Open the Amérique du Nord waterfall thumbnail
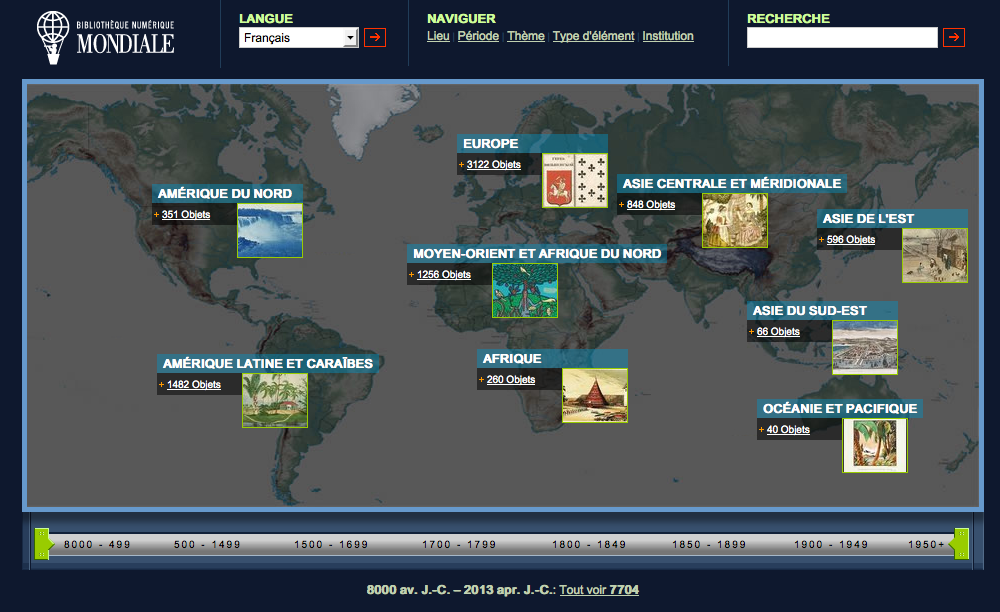 (x=269, y=230)
